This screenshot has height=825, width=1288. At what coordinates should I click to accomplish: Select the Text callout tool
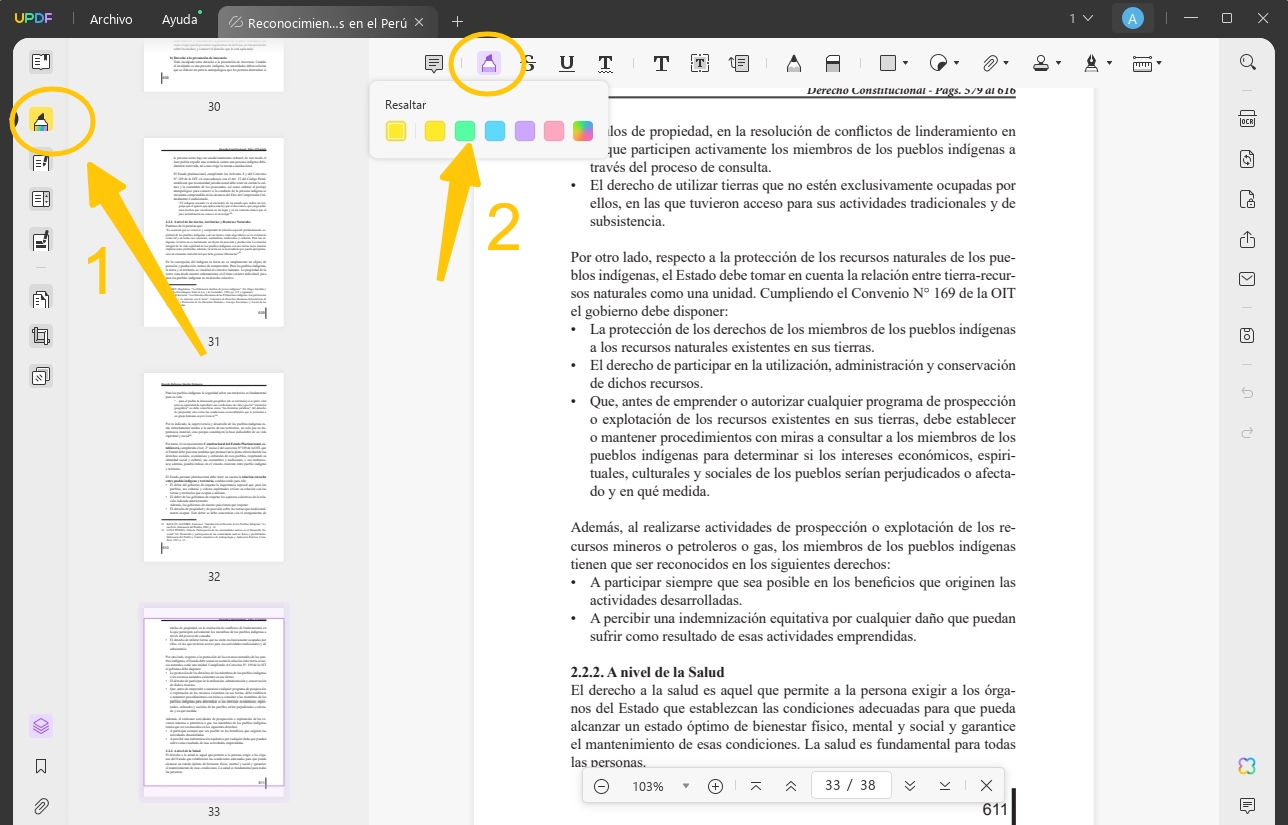click(738, 63)
